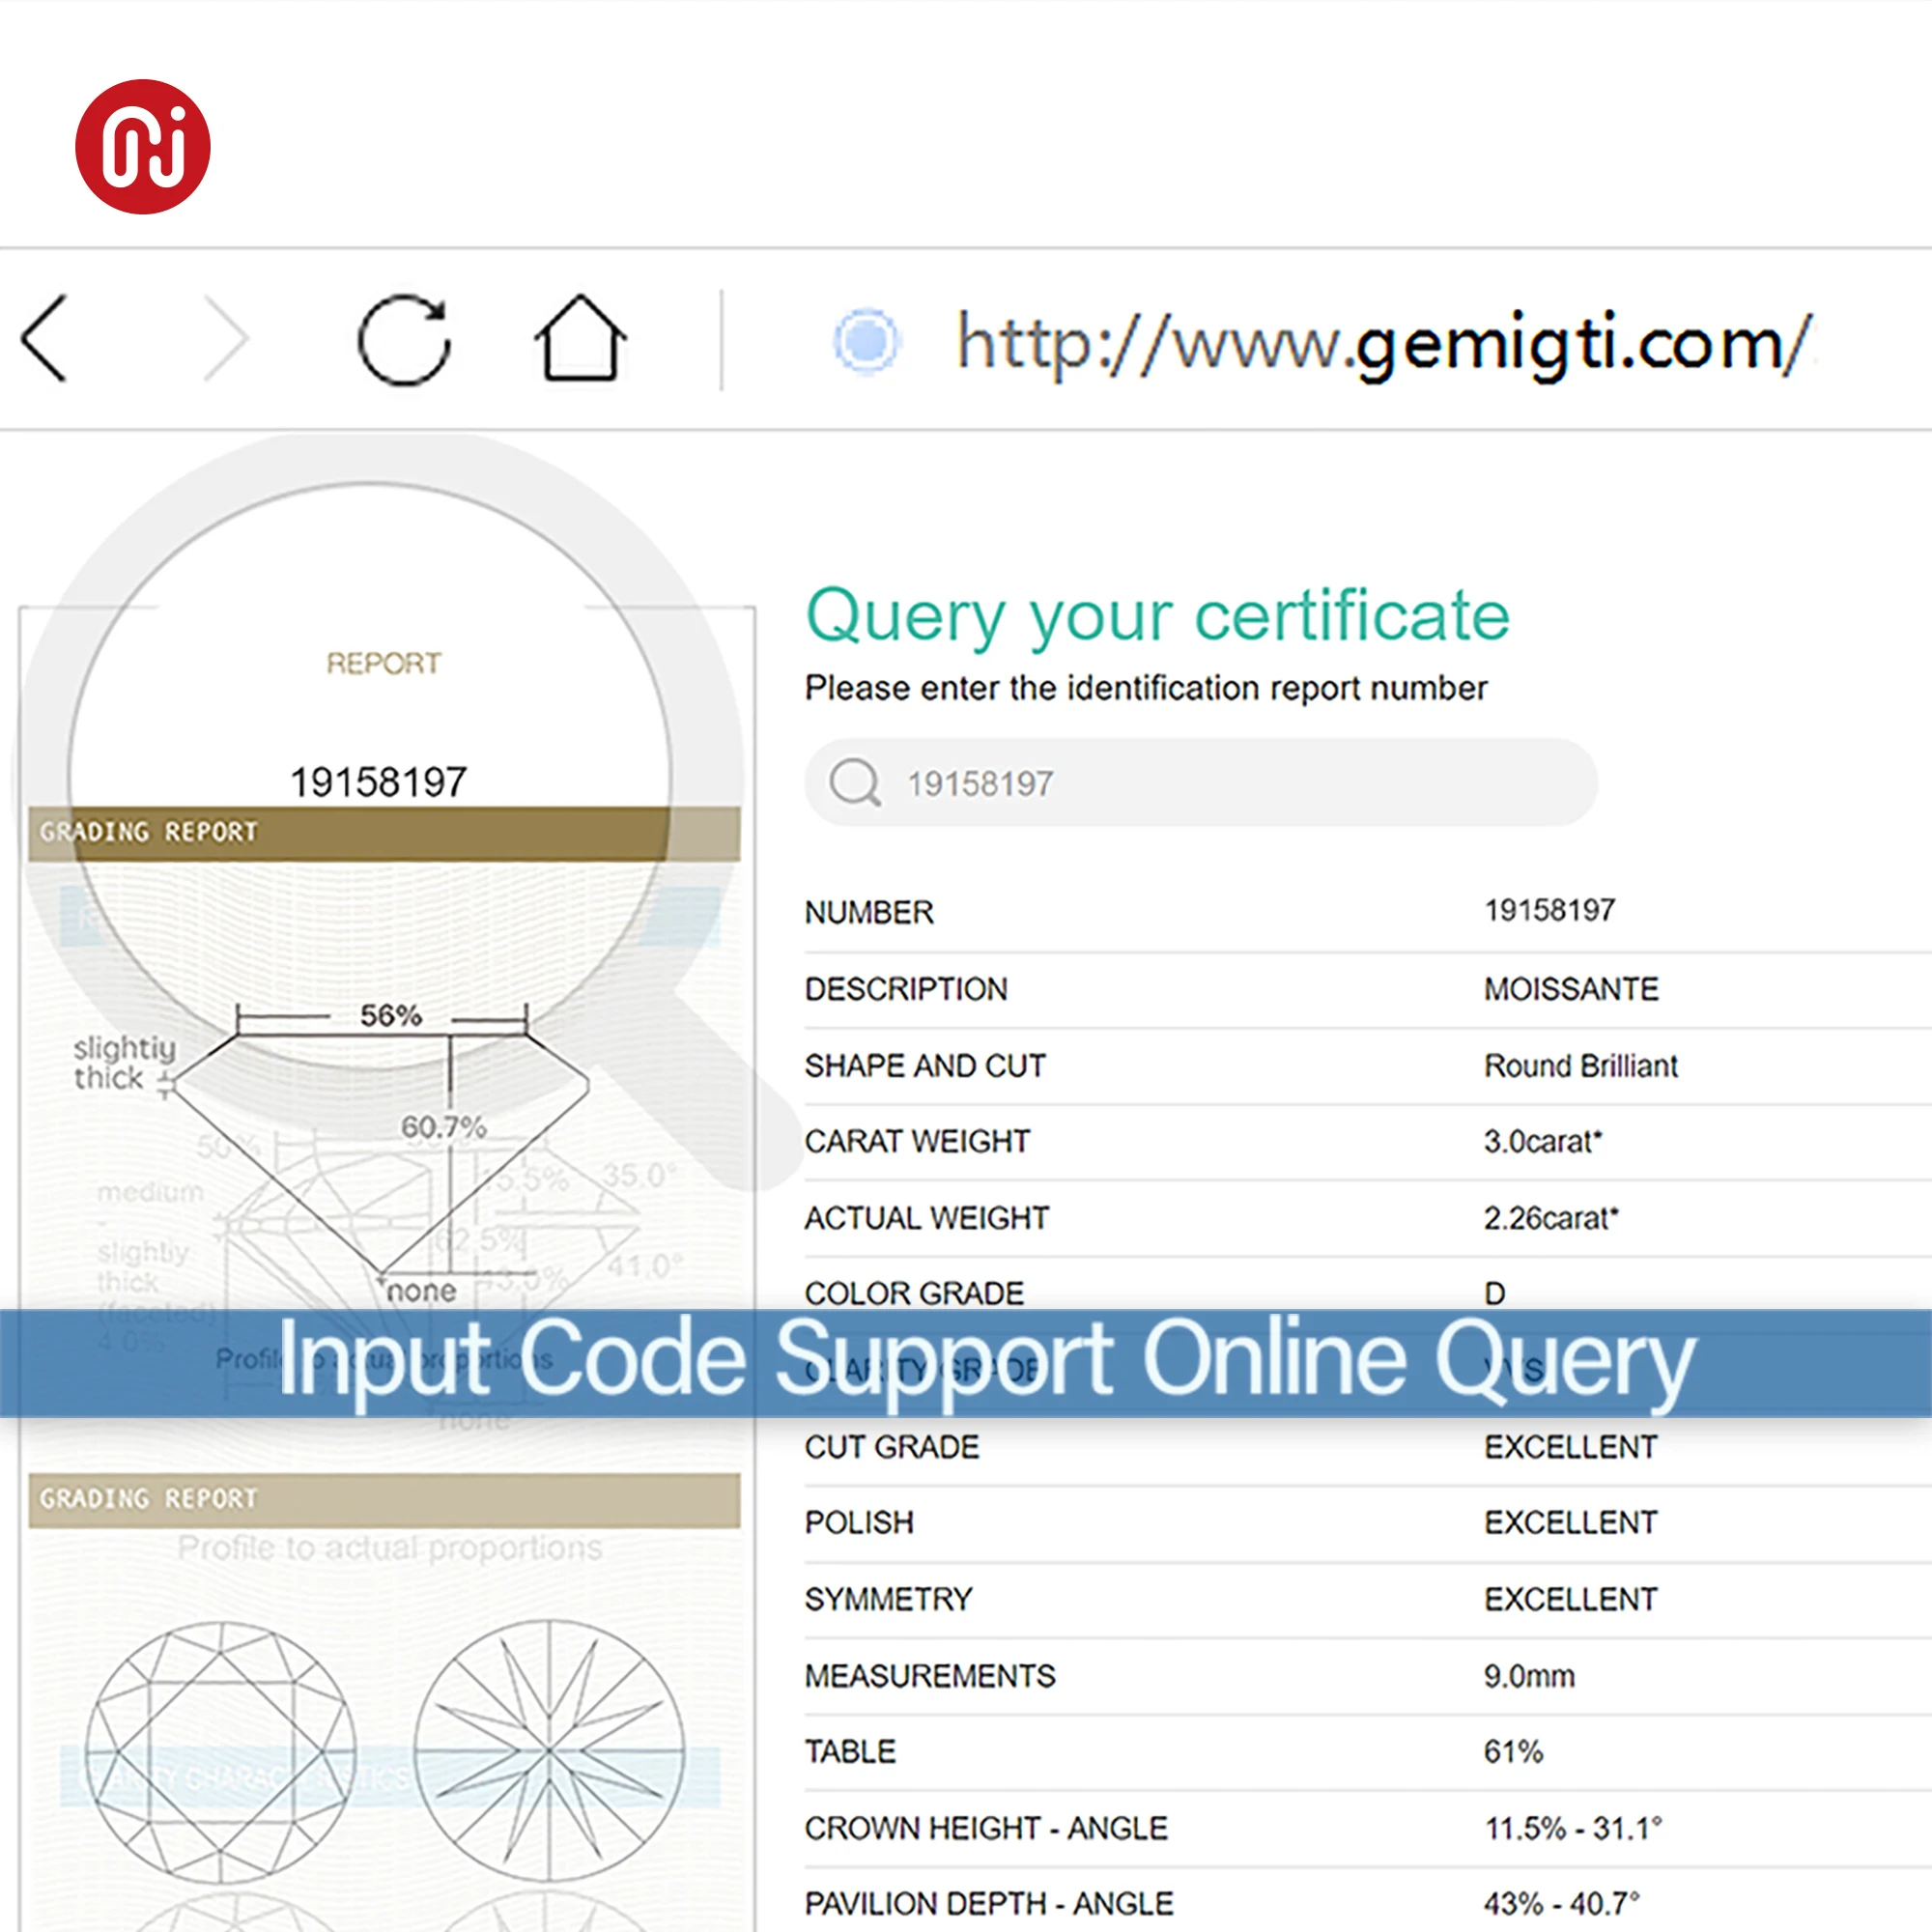Click the 'Query your certificate' heading

point(1157,615)
